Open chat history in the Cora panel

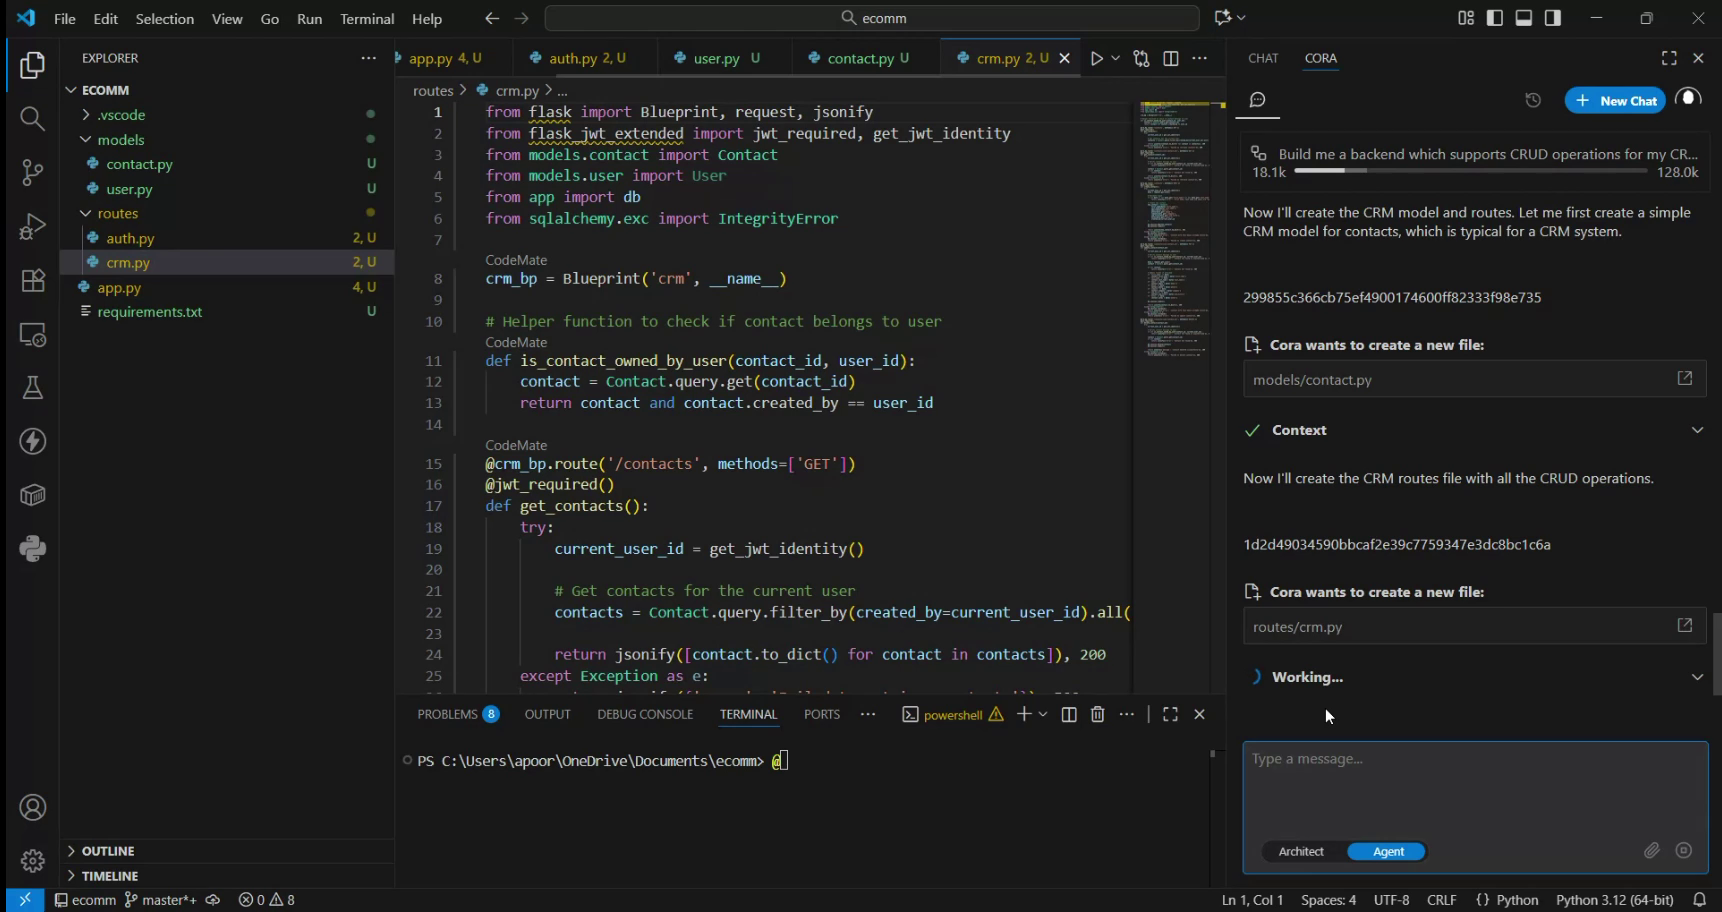point(1533,100)
